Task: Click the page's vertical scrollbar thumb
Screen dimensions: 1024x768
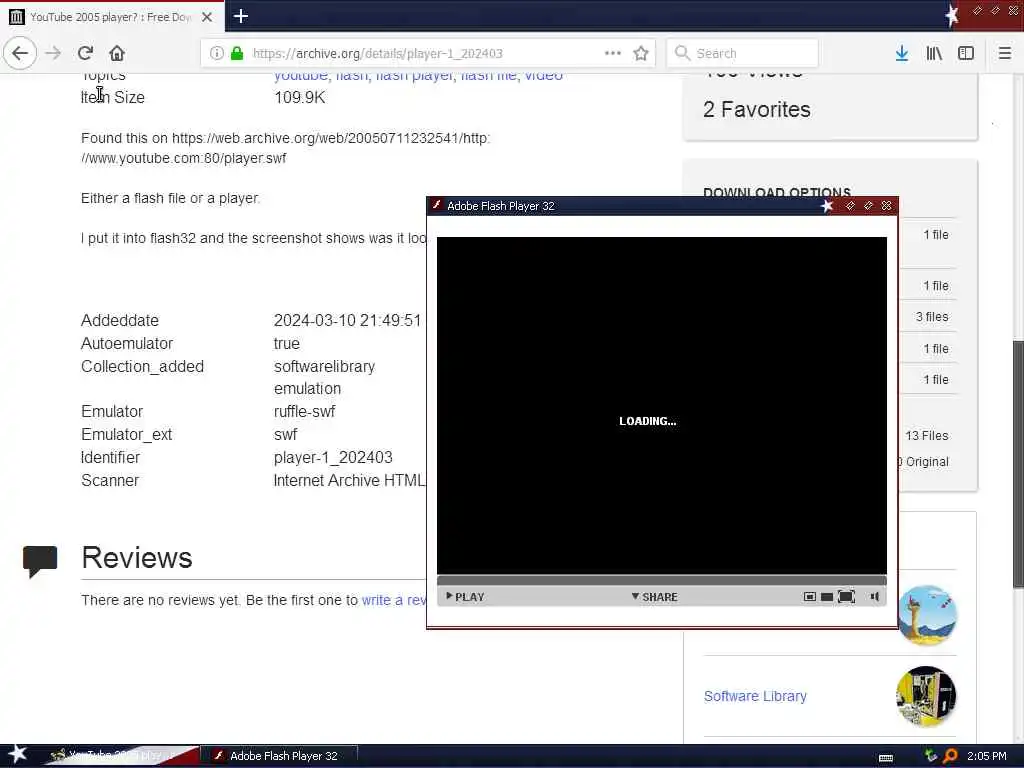Action: [1017, 464]
